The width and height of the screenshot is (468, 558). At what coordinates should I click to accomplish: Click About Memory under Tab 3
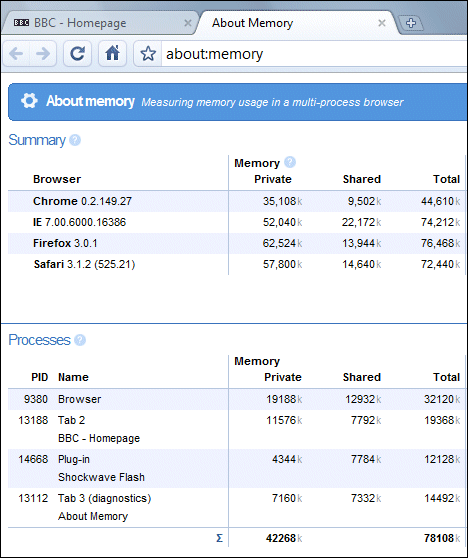point(93,516)
